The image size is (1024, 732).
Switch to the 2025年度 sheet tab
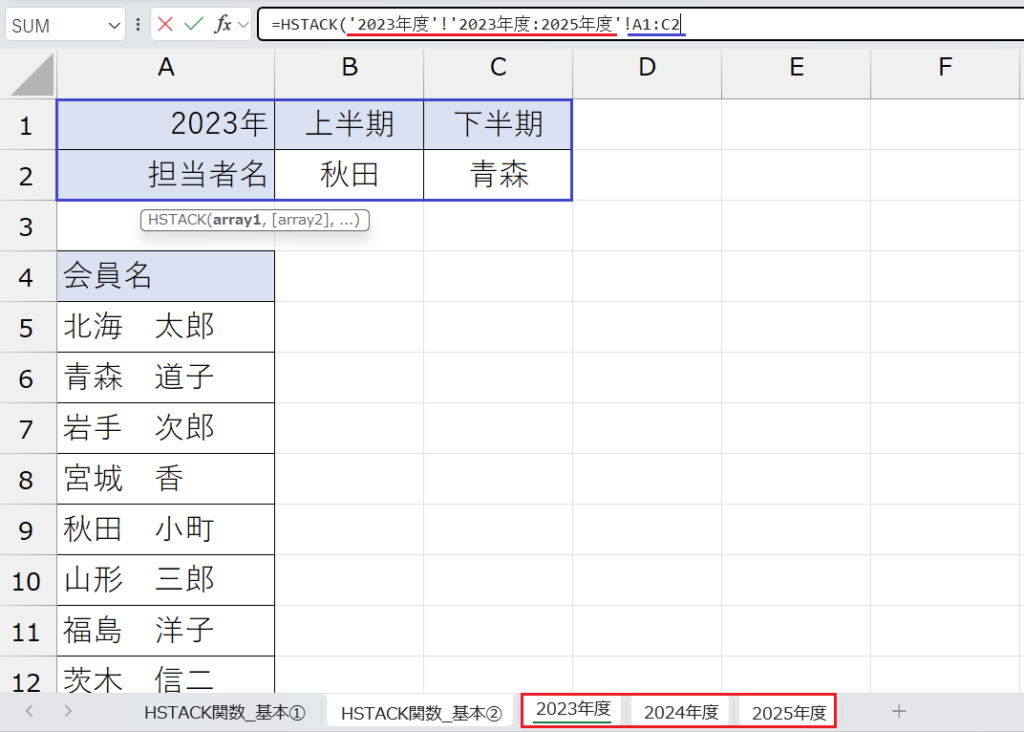[789, 712]
